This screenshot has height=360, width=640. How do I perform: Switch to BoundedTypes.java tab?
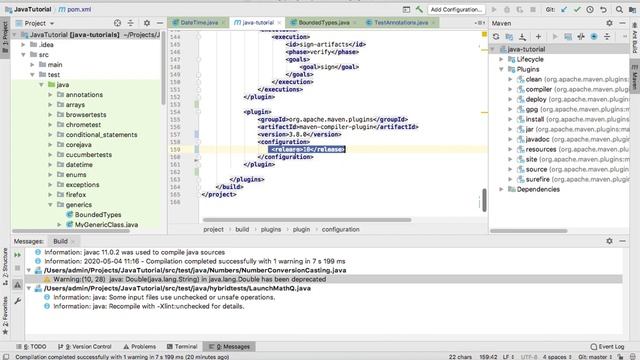coord(323,22)
